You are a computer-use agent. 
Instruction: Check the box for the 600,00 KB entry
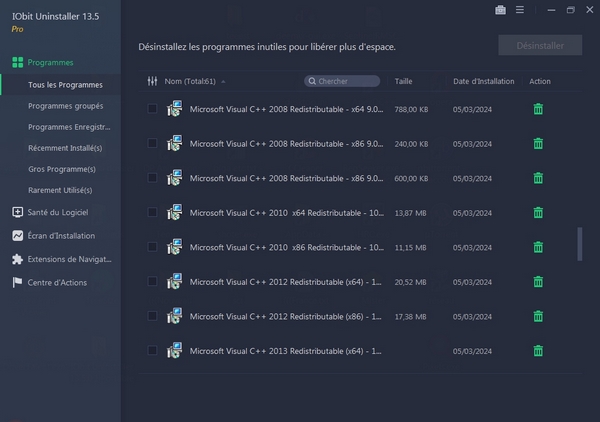point(152,178)
